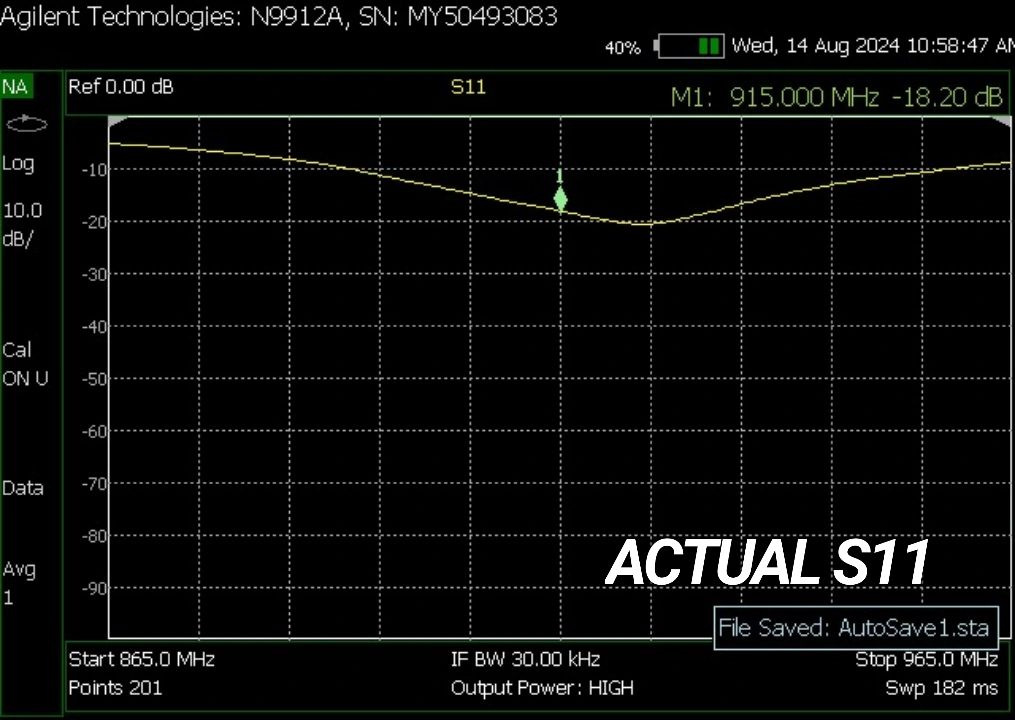Edit the Stop 965.0 MHz frequency
Screen dimensions: 1015x720
coord(926,659)
